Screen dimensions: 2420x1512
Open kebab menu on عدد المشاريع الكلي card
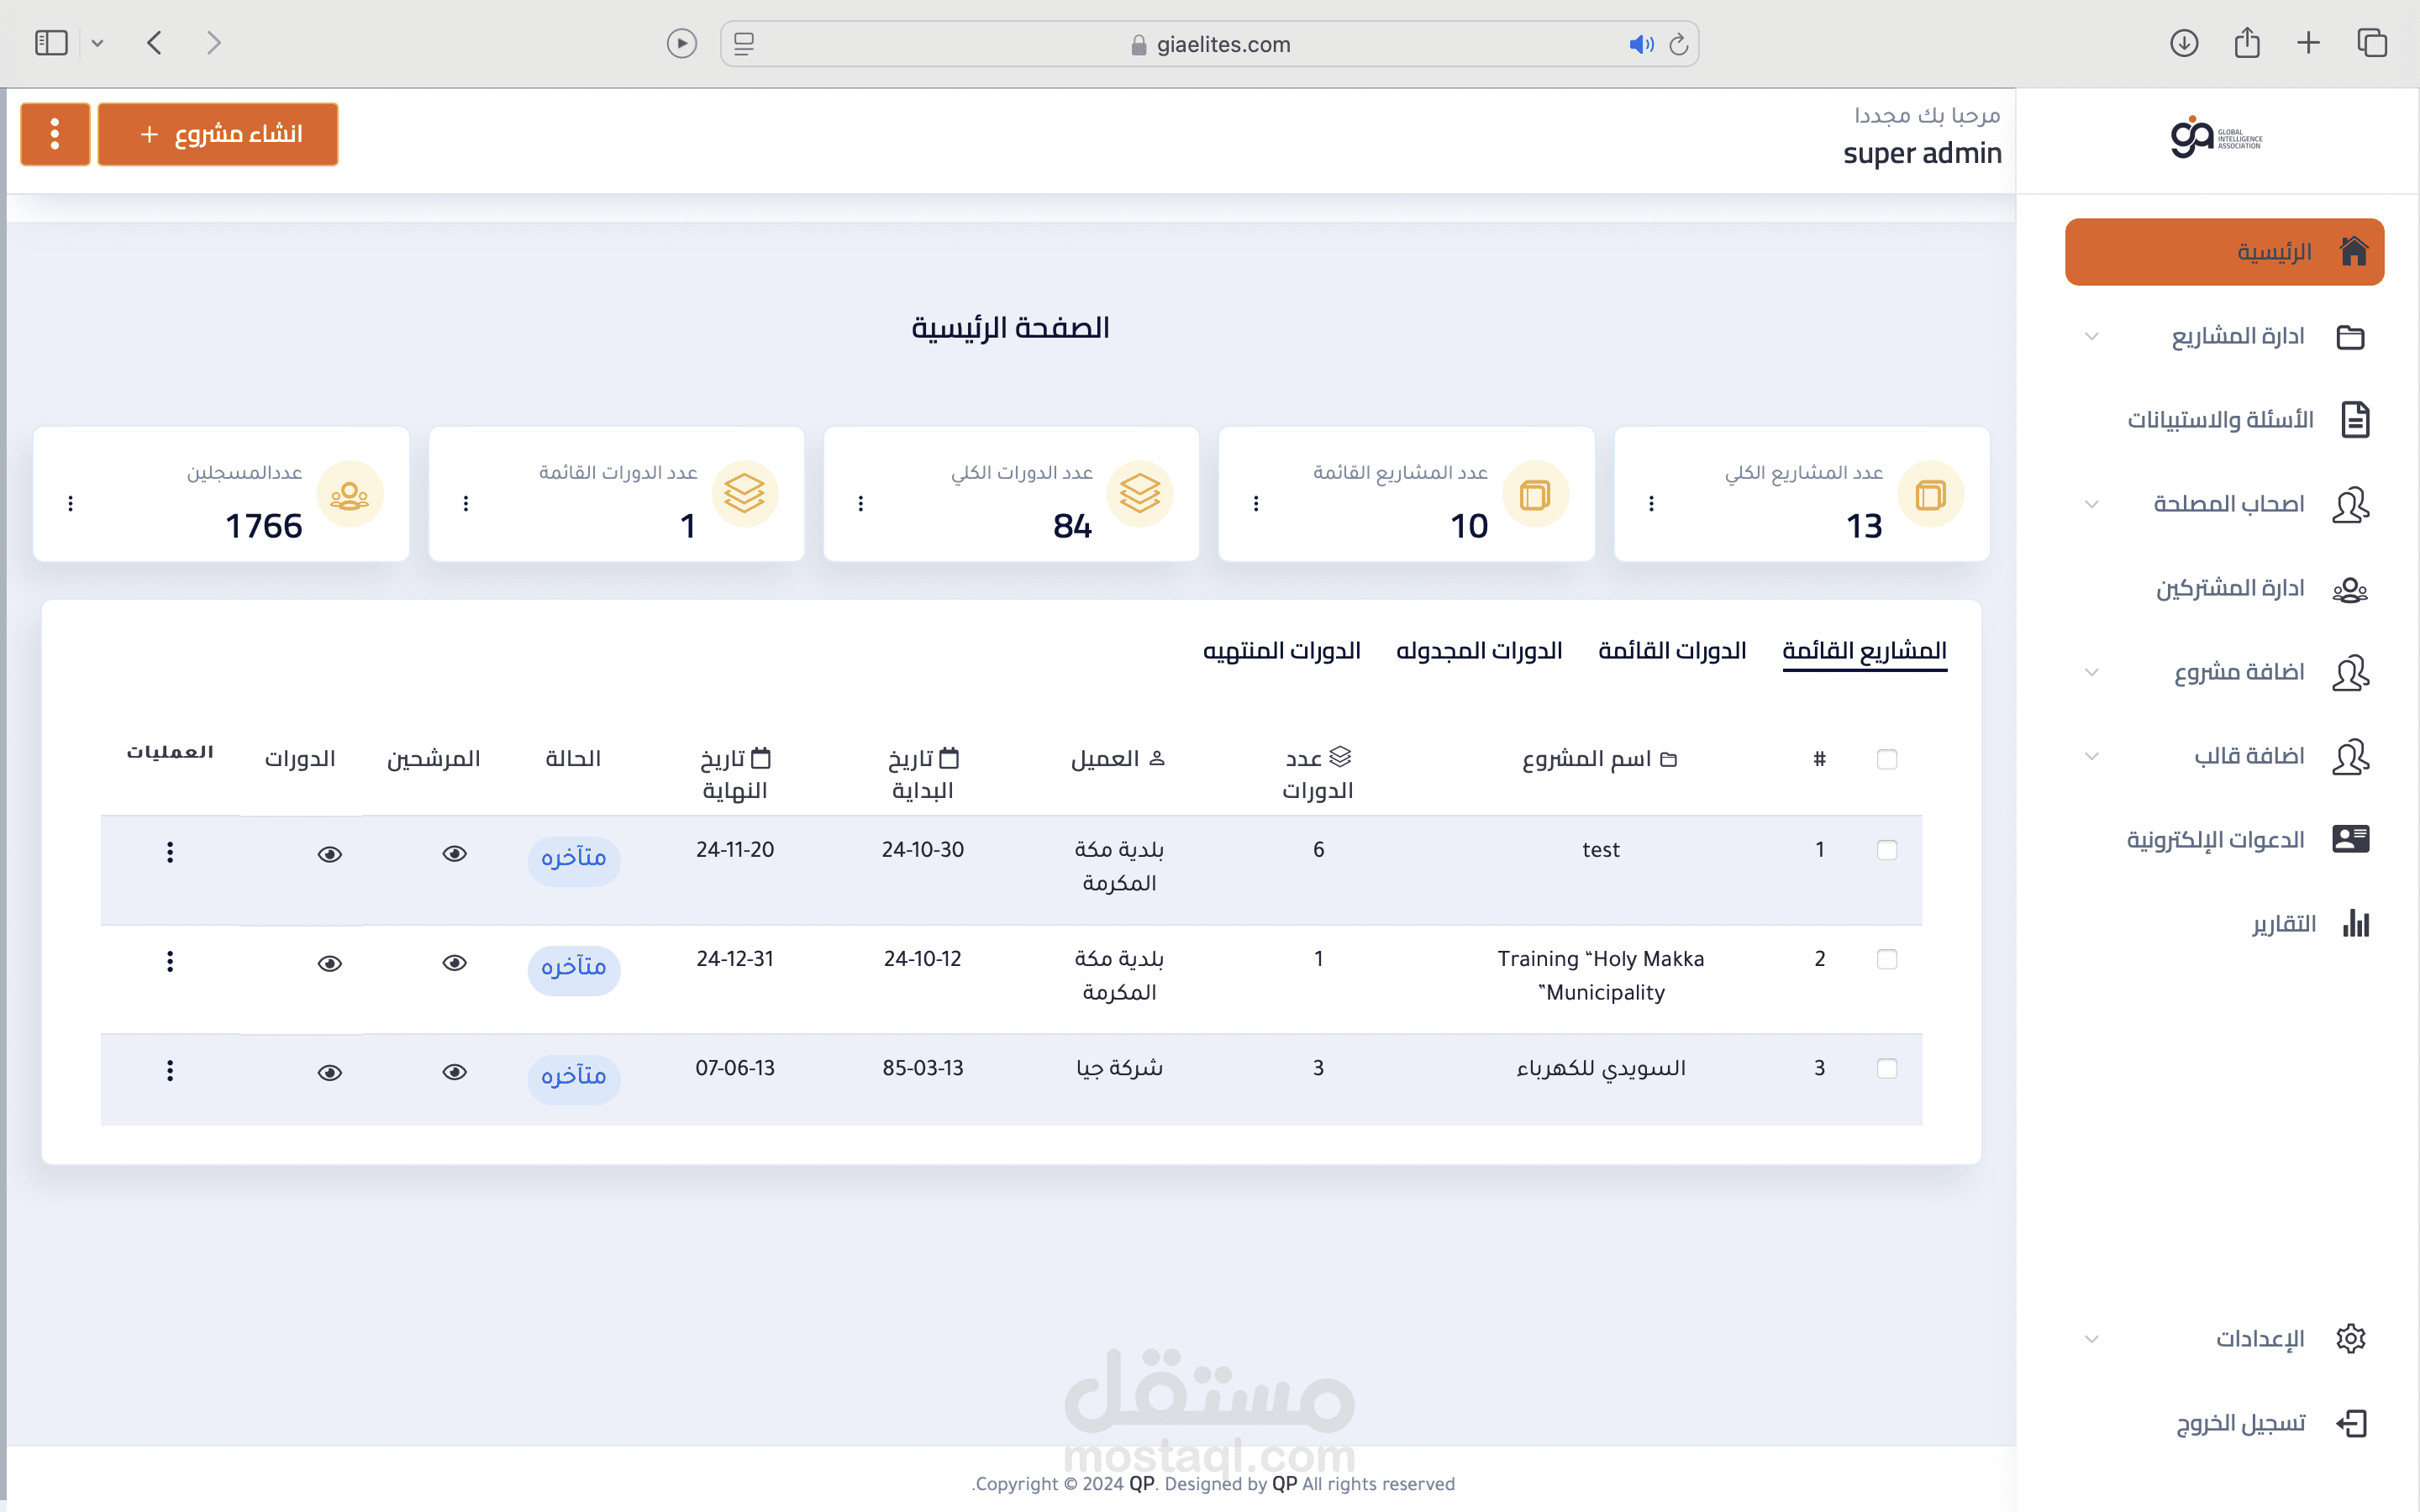click(x=1652, y=504)
